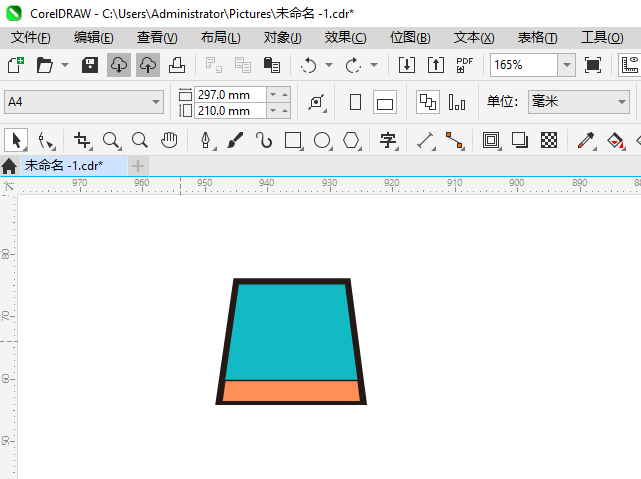Select the Dimension line tool
641x479 pixels.
(426, 141)
